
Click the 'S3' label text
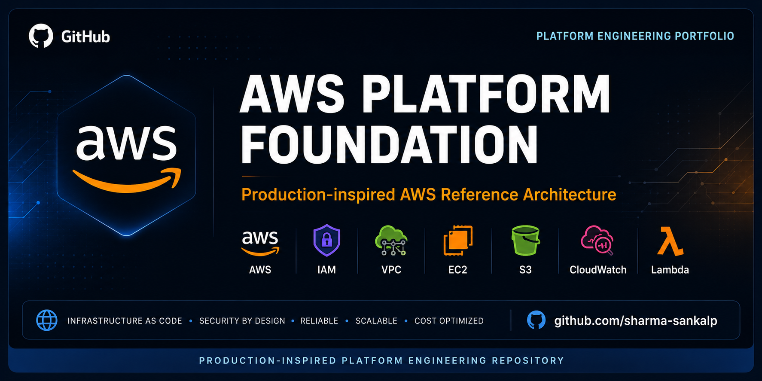pos(525,270)
